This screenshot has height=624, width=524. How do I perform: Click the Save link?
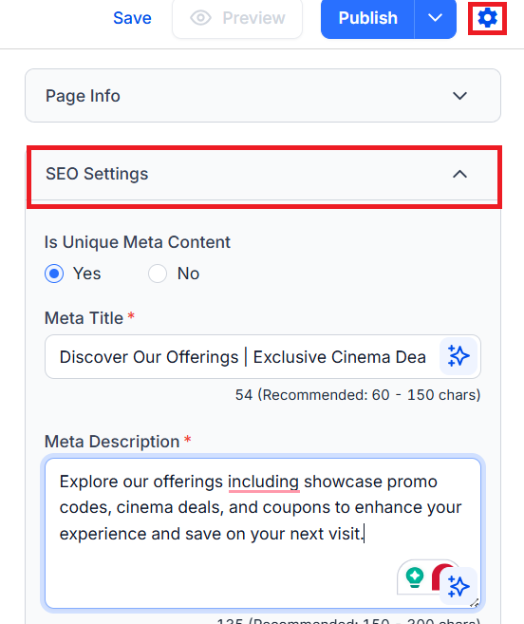pos(132,18)
